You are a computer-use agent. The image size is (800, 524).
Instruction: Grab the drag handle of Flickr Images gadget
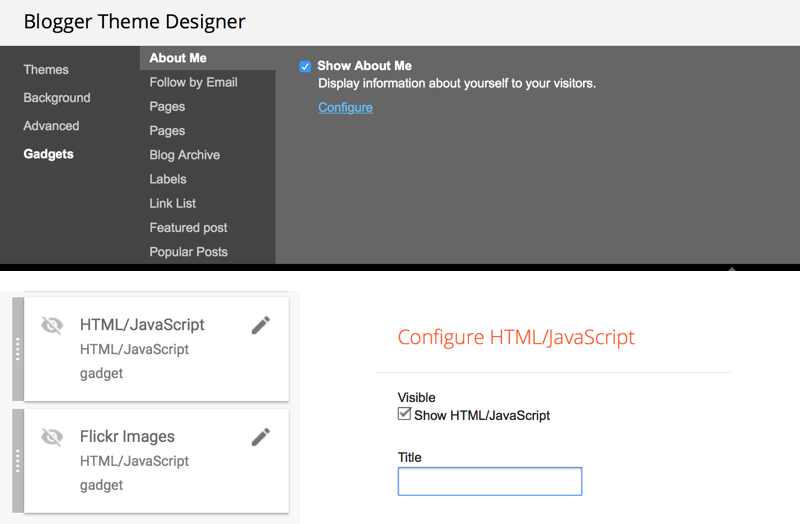coord(18,461)
